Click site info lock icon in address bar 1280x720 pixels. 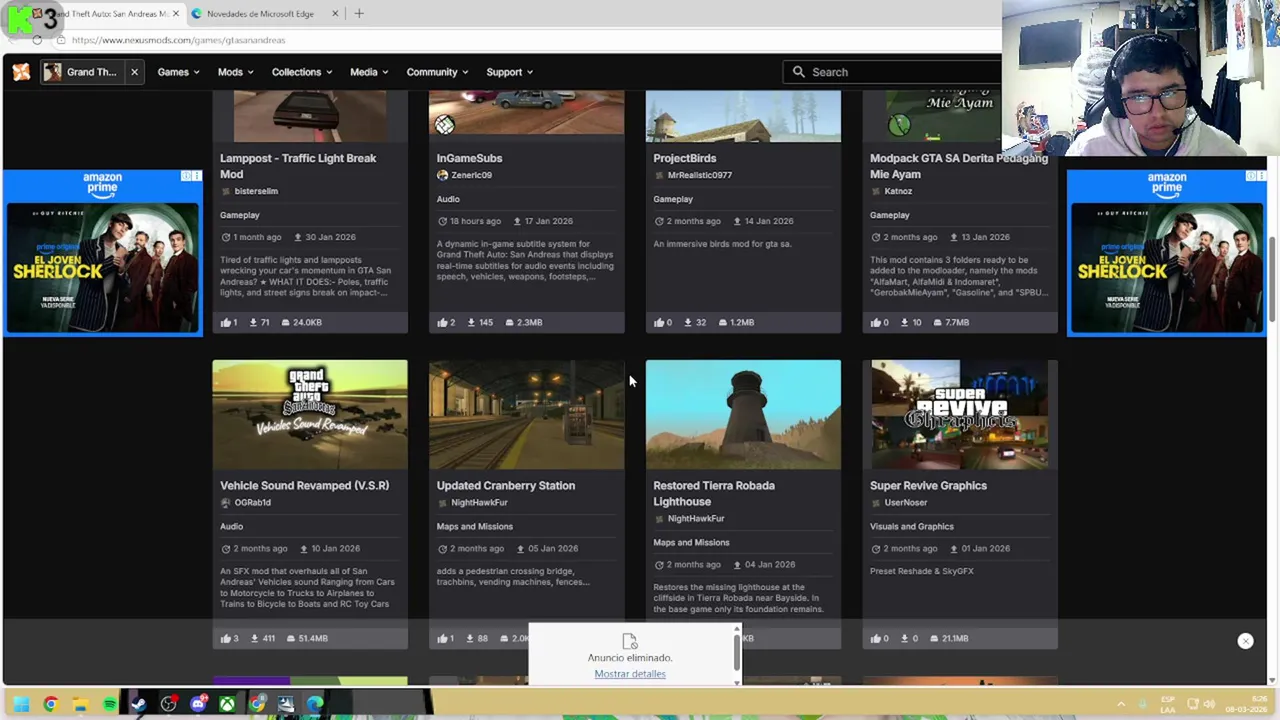[x=61, y=40]
